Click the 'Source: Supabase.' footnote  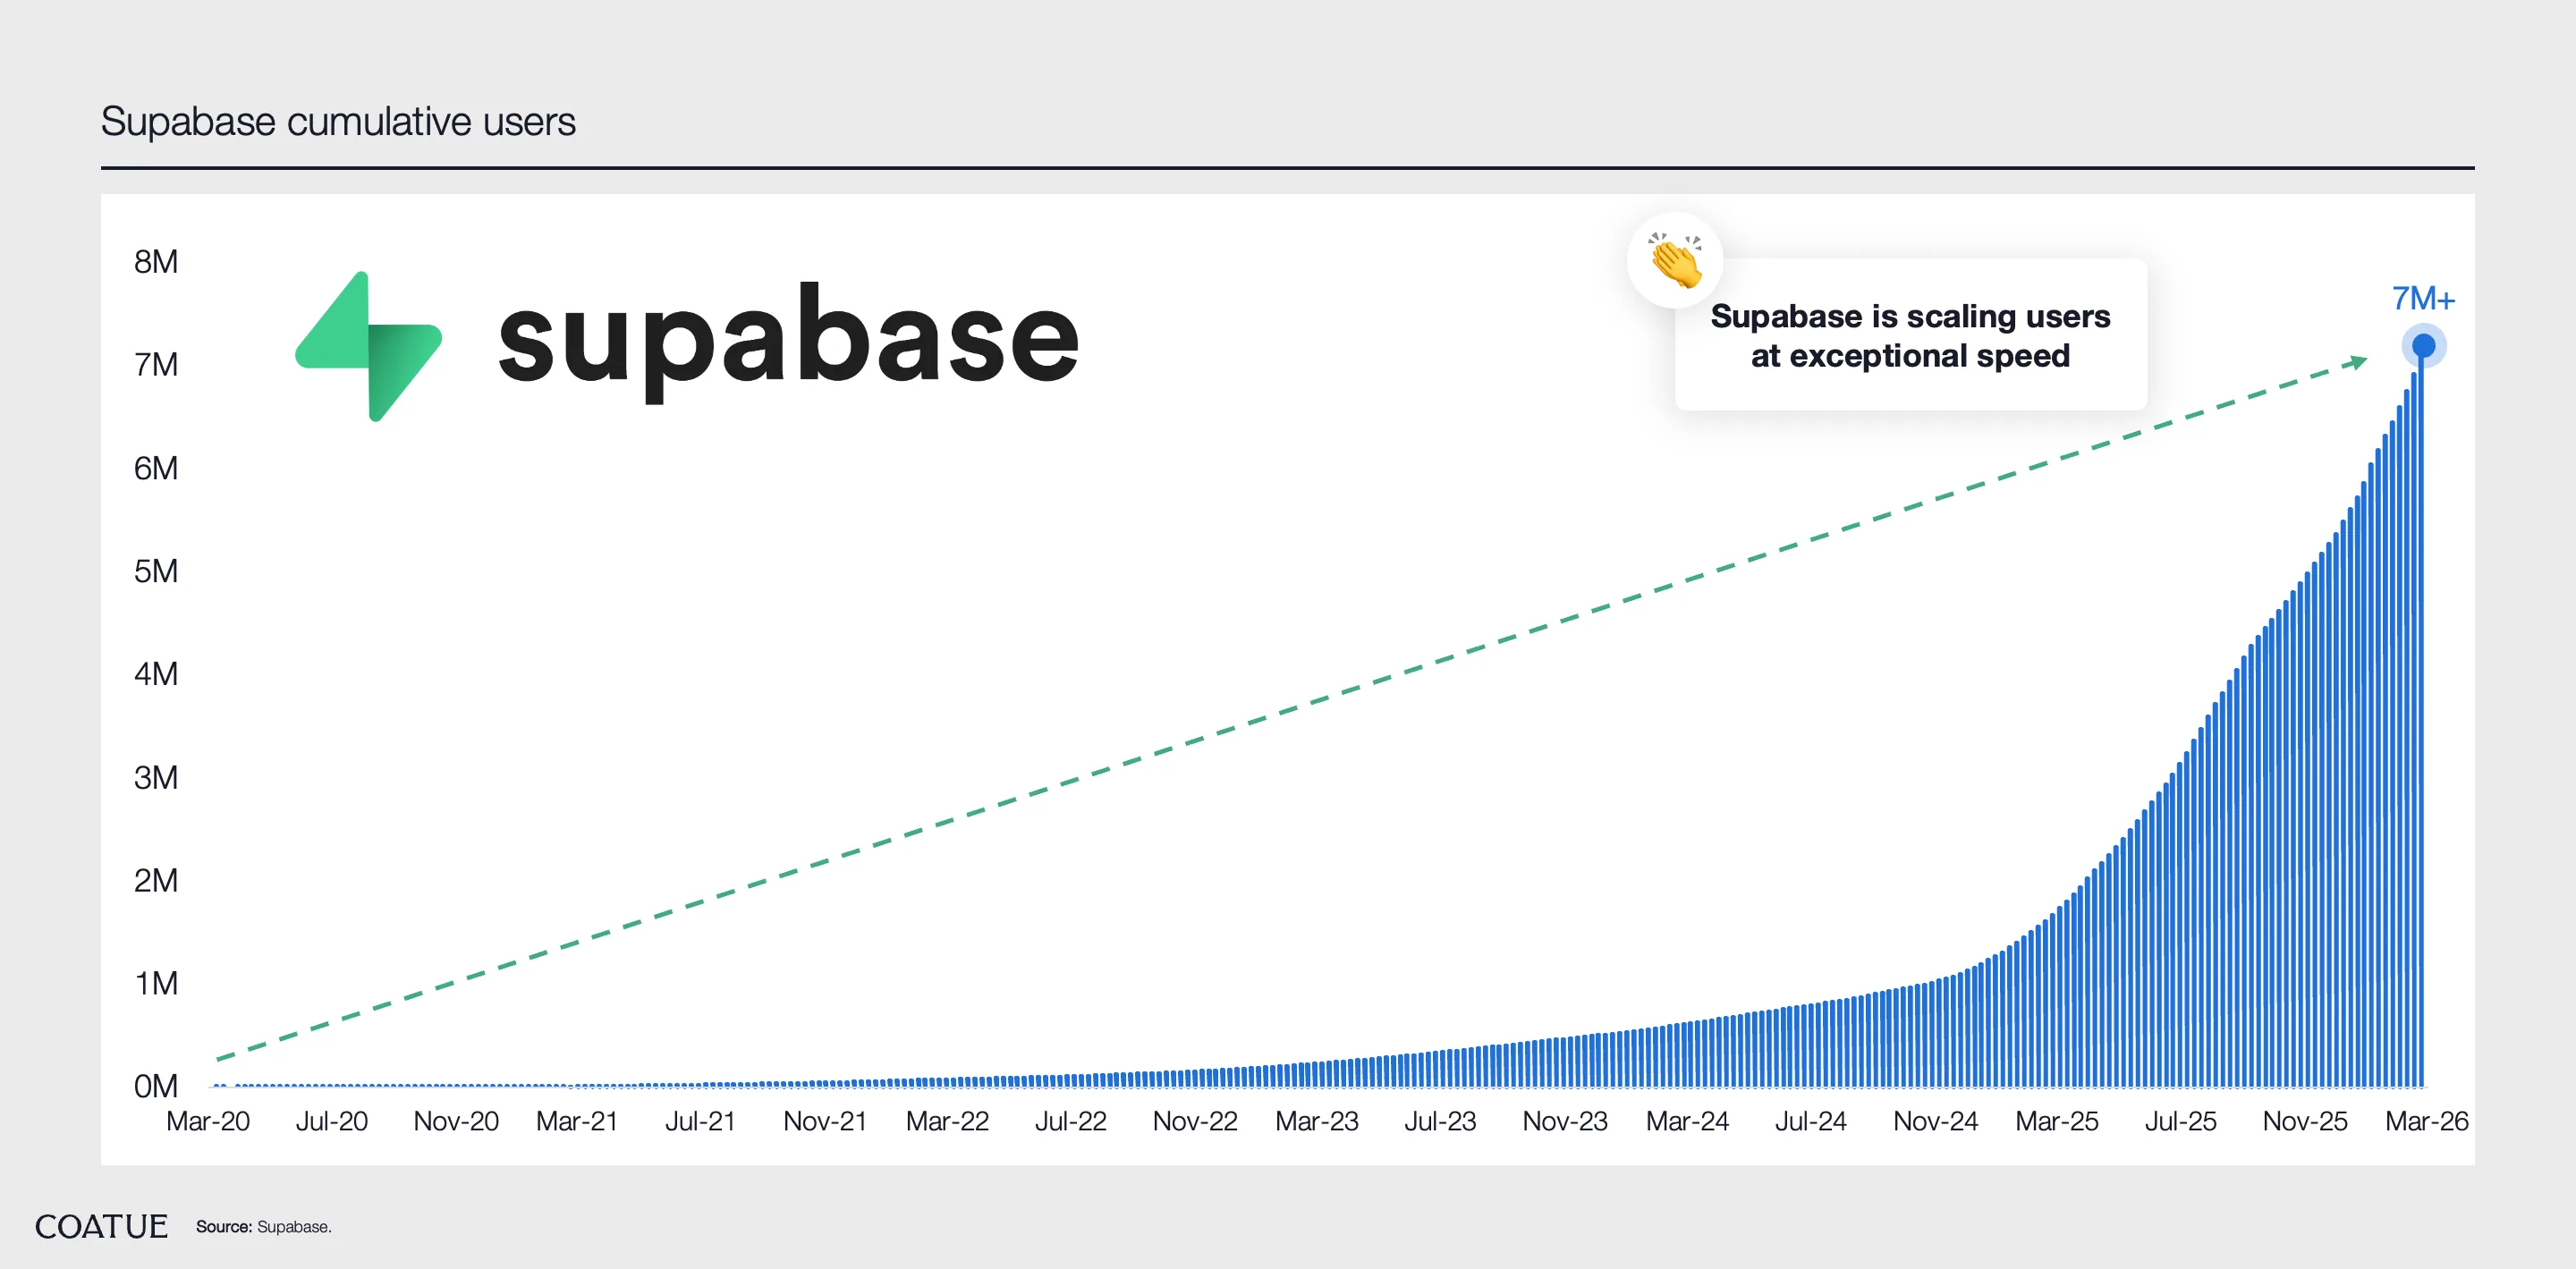(264, 1227)
